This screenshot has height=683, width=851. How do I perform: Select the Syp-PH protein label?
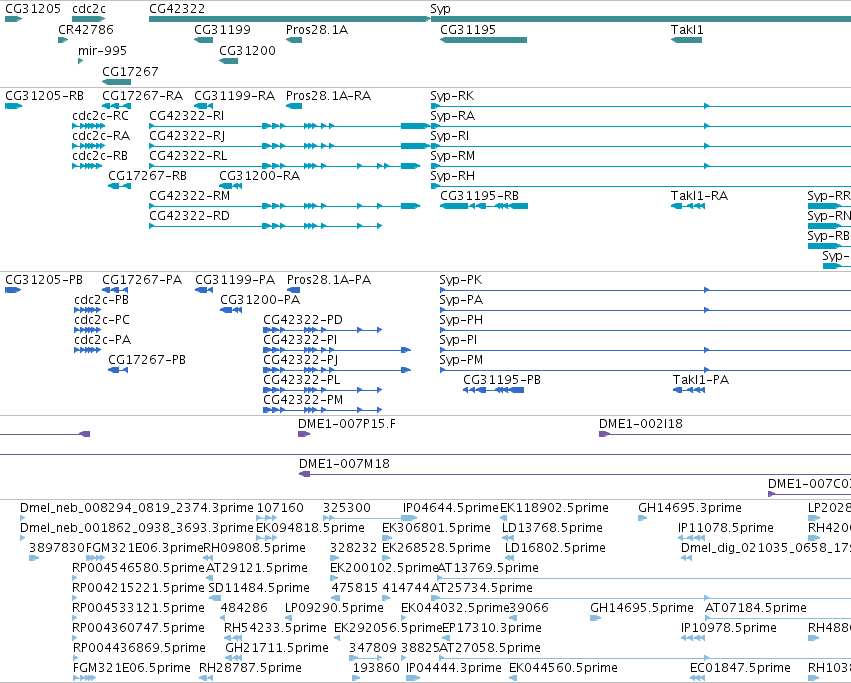coord(461,320)
